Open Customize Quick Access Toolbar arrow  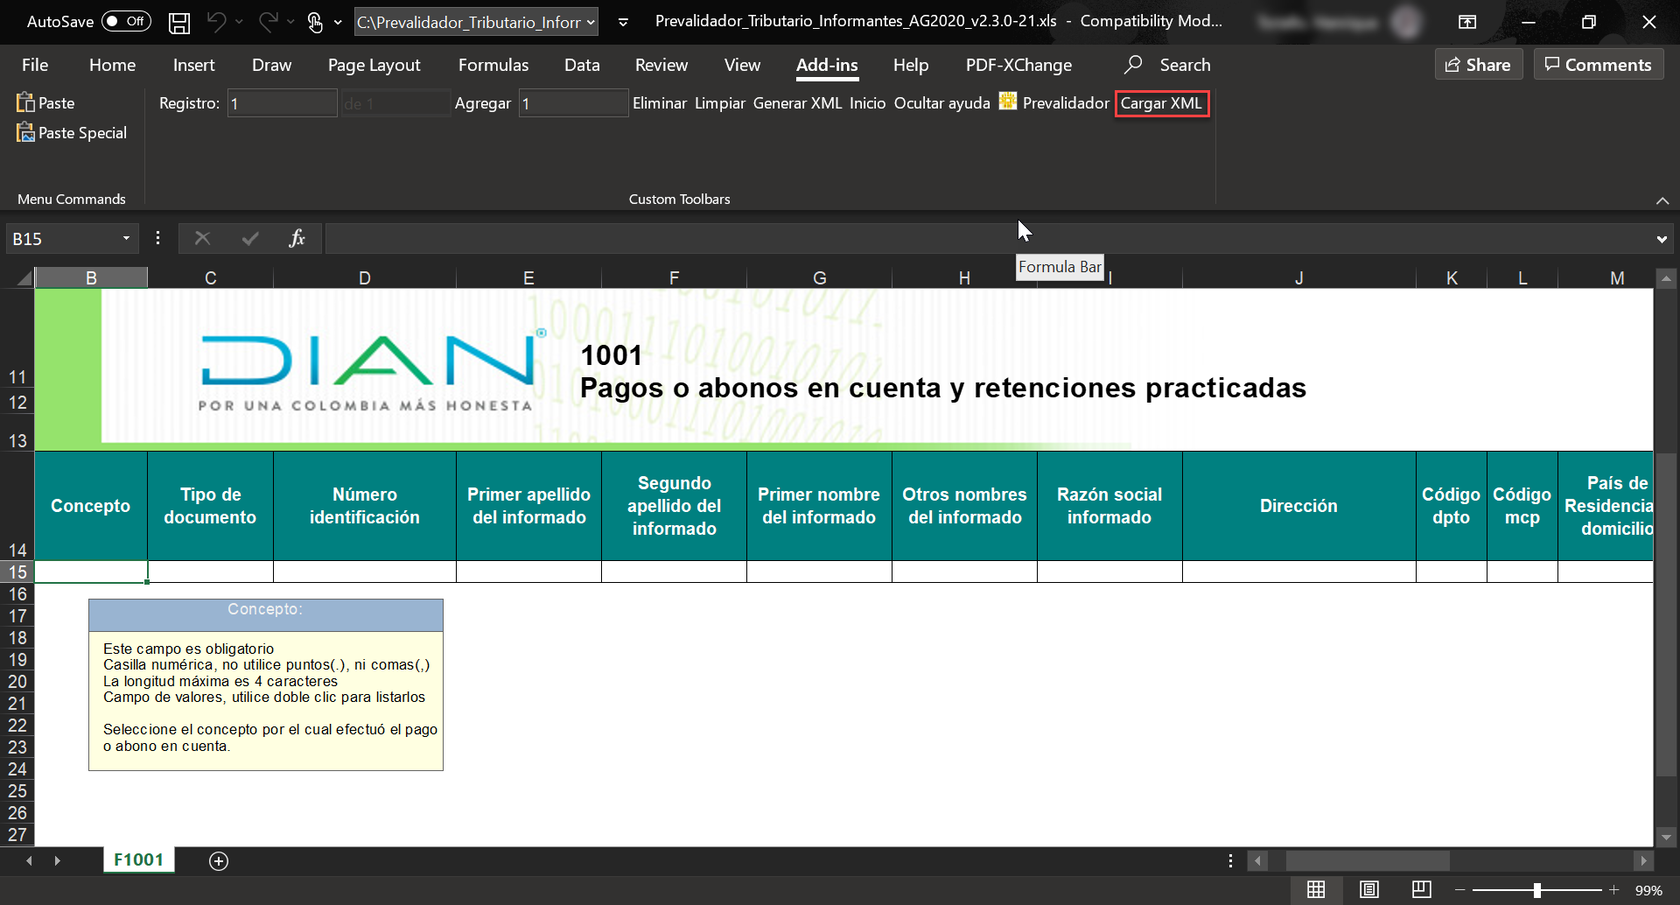pyautogui.click(x=623, y=22)
